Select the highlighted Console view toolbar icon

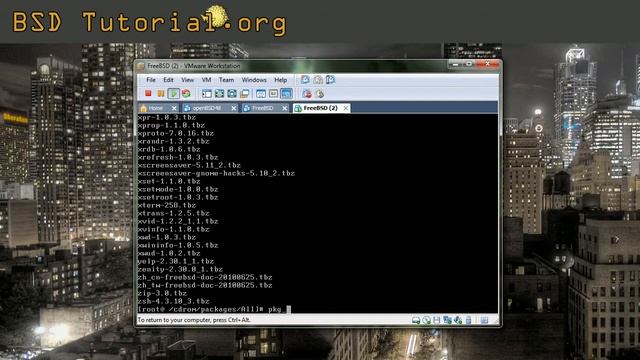click(x=287, y=93)
